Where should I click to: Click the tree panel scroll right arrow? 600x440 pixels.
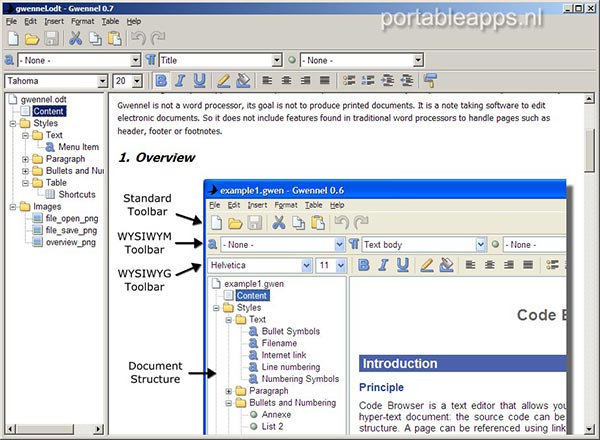tap(98, 429)
